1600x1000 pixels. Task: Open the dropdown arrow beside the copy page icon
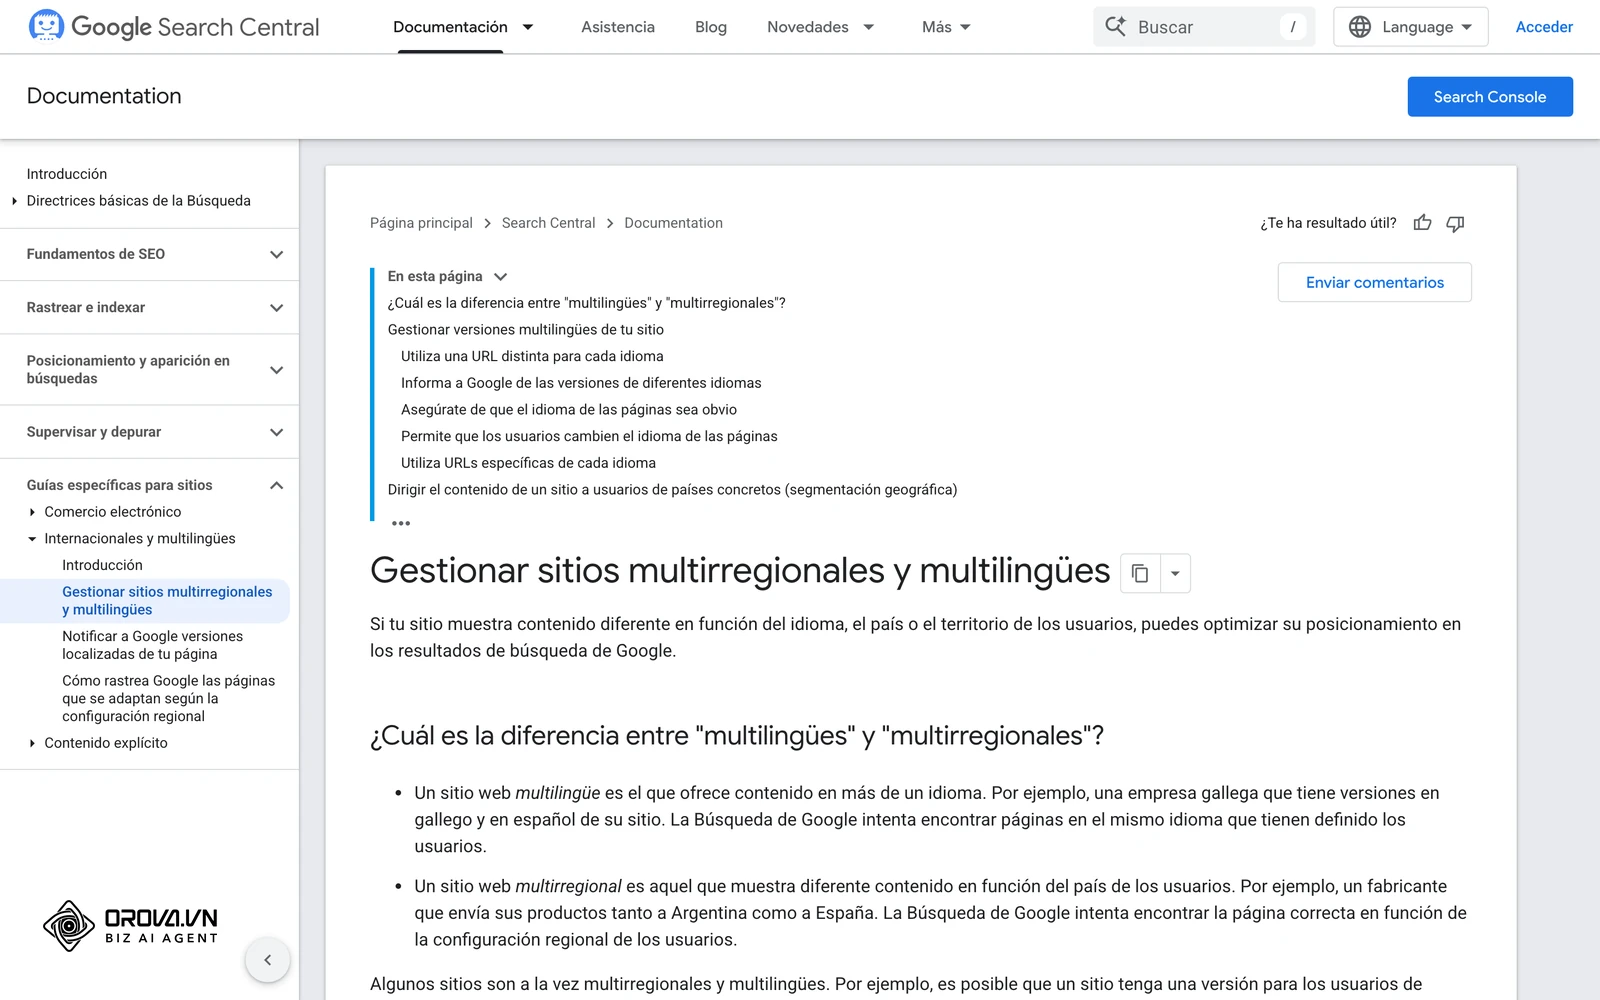point(1175,573)
